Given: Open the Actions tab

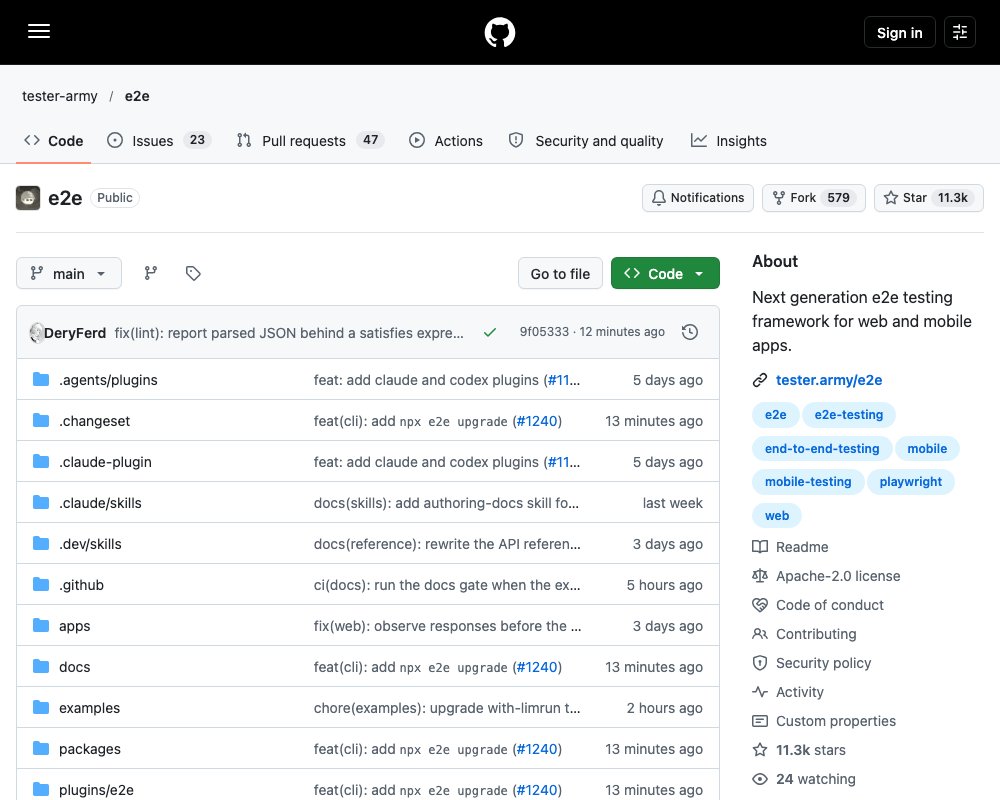Looking at the screenshot, I should (x=446, y=140).
